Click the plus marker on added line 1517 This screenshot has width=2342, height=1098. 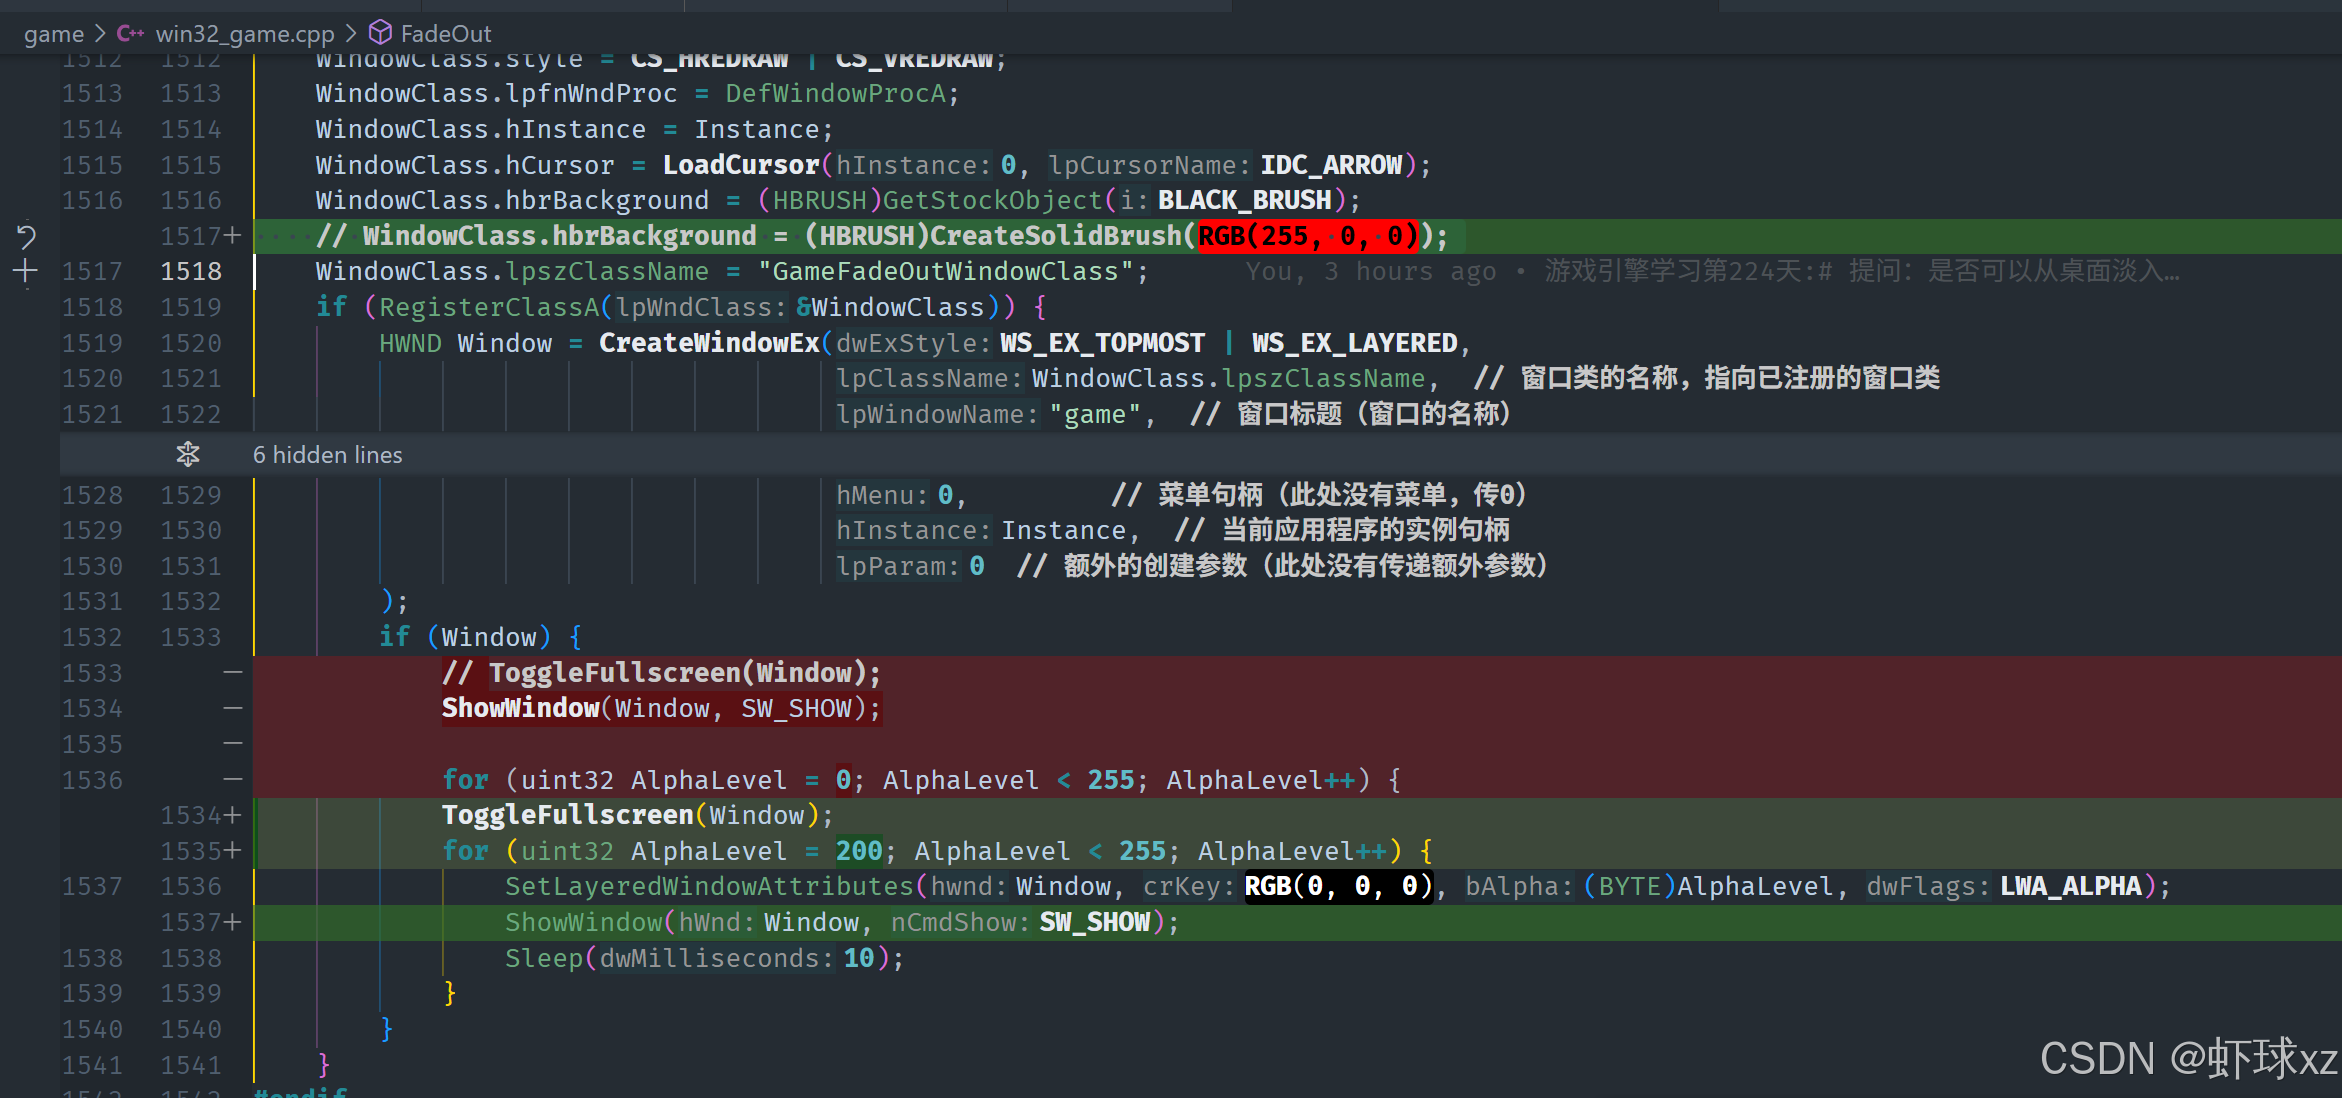click(232, 236)
